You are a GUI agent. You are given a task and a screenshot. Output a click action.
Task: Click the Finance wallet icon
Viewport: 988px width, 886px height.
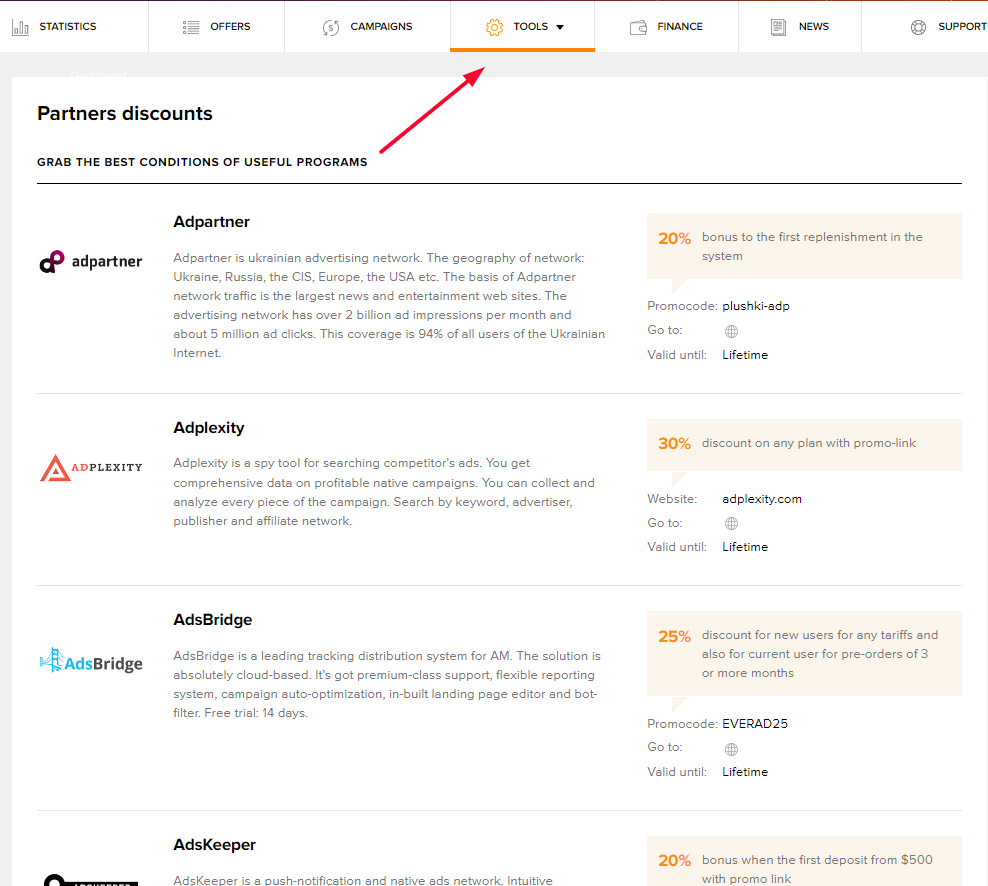[638, 27]
